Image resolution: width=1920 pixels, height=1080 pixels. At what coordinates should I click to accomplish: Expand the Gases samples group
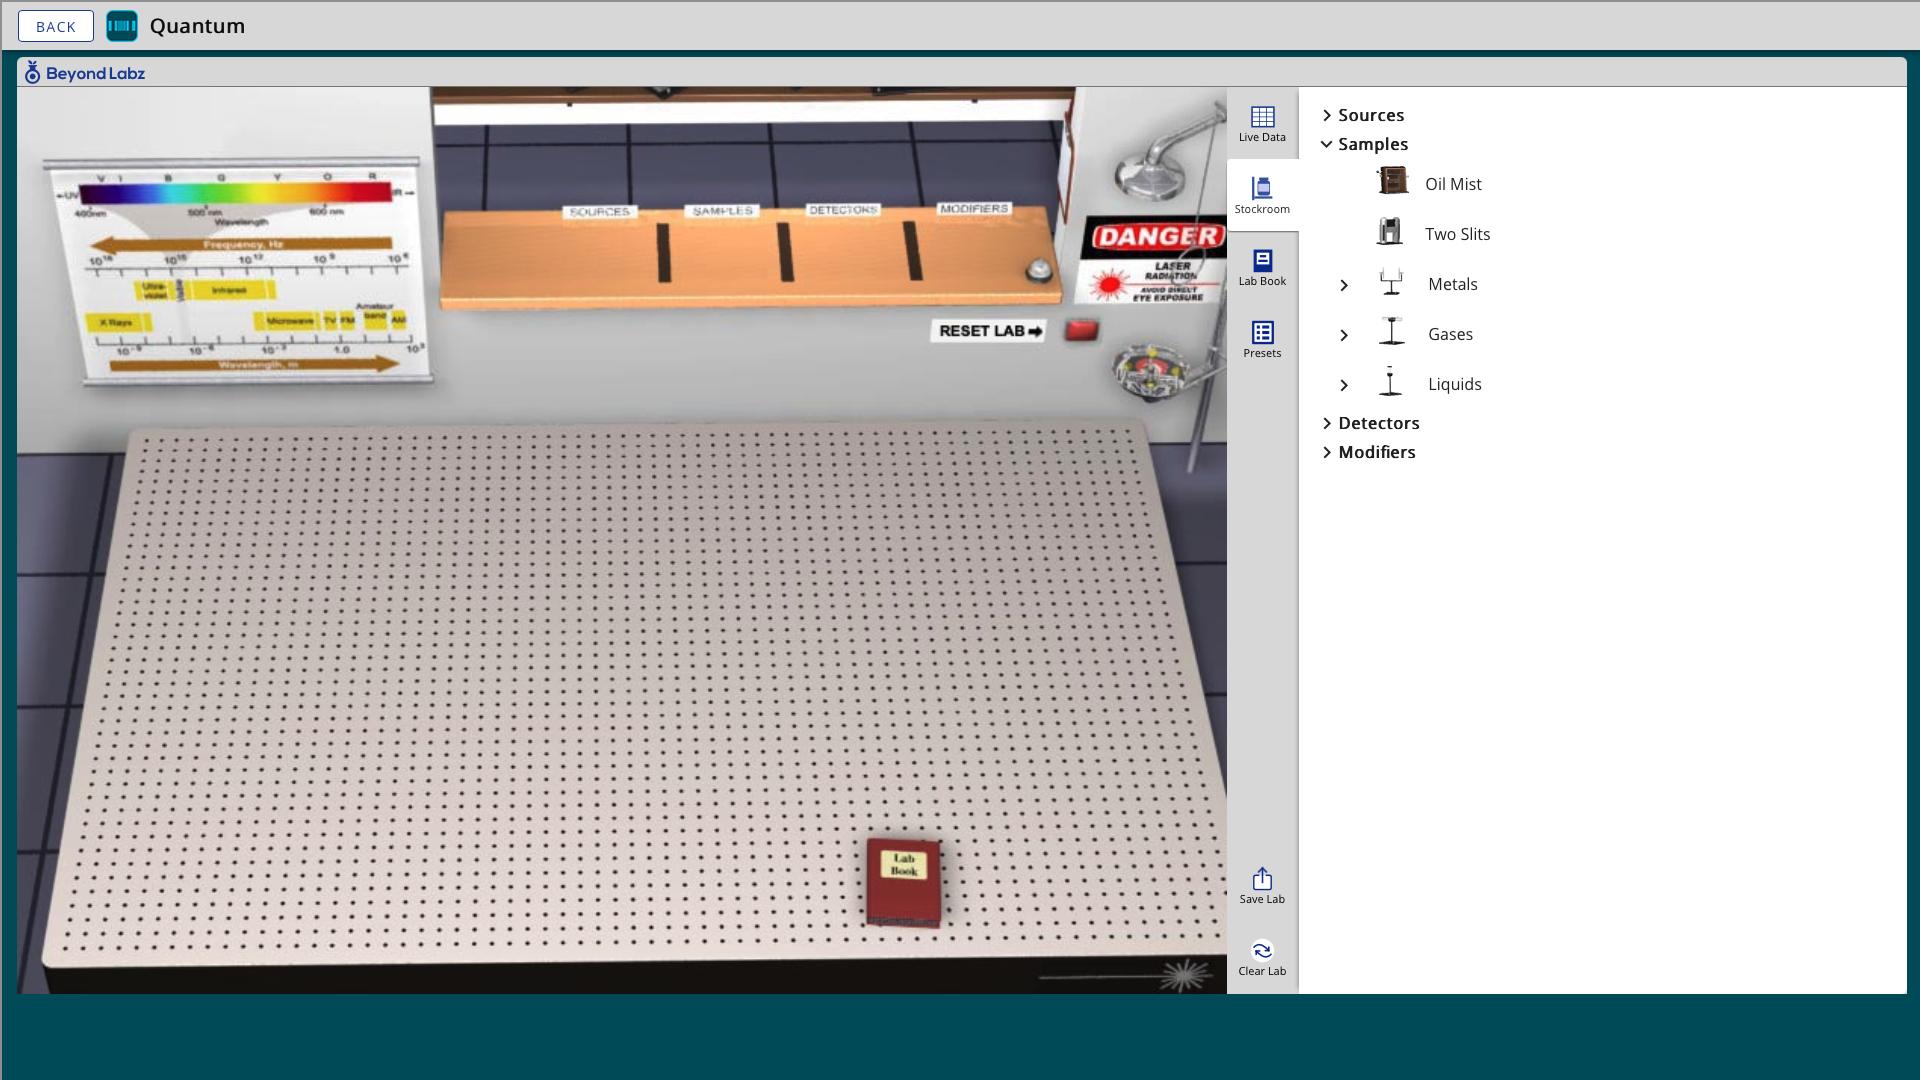coord(1344,335)
